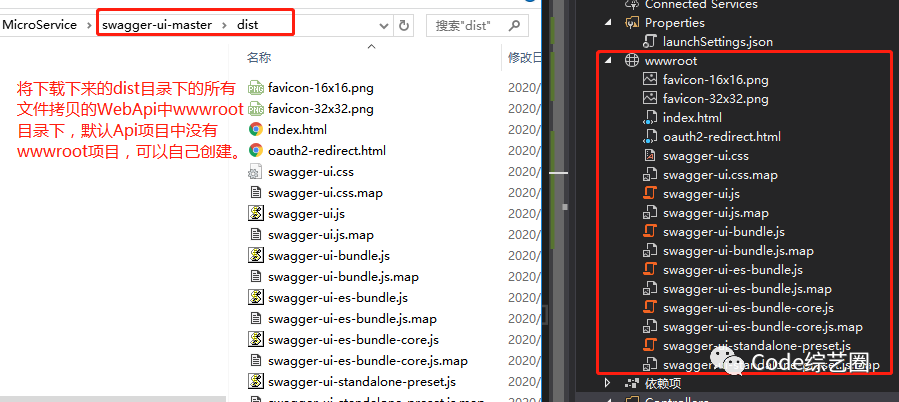
Task: Click Chrome icon of index.html in Explorer
Action: coord(256,130)
